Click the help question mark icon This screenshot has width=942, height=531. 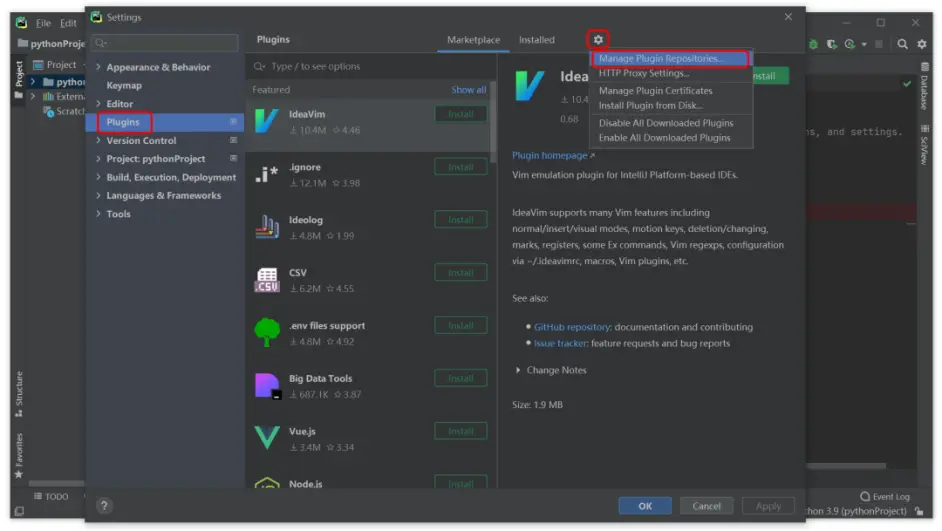coord(104,506)
